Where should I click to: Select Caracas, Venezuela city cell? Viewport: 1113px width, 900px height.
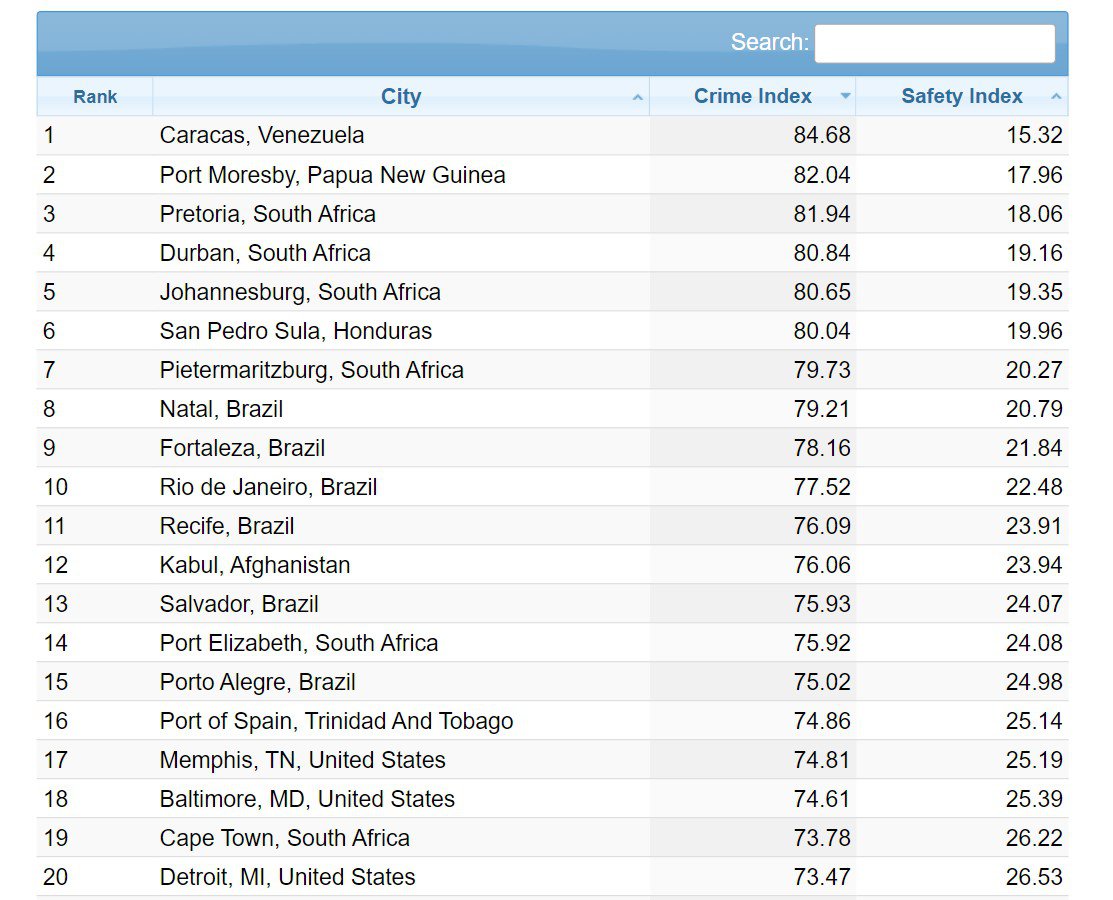coord(401,135)
